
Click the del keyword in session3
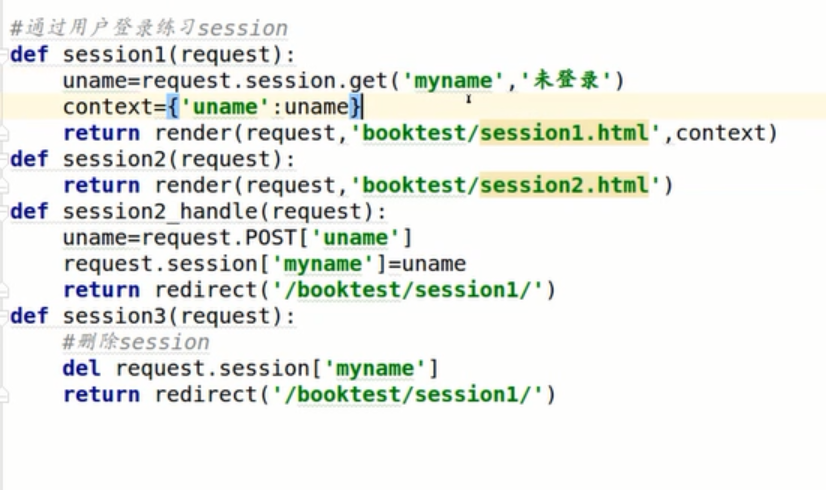(x=81, y=369)
